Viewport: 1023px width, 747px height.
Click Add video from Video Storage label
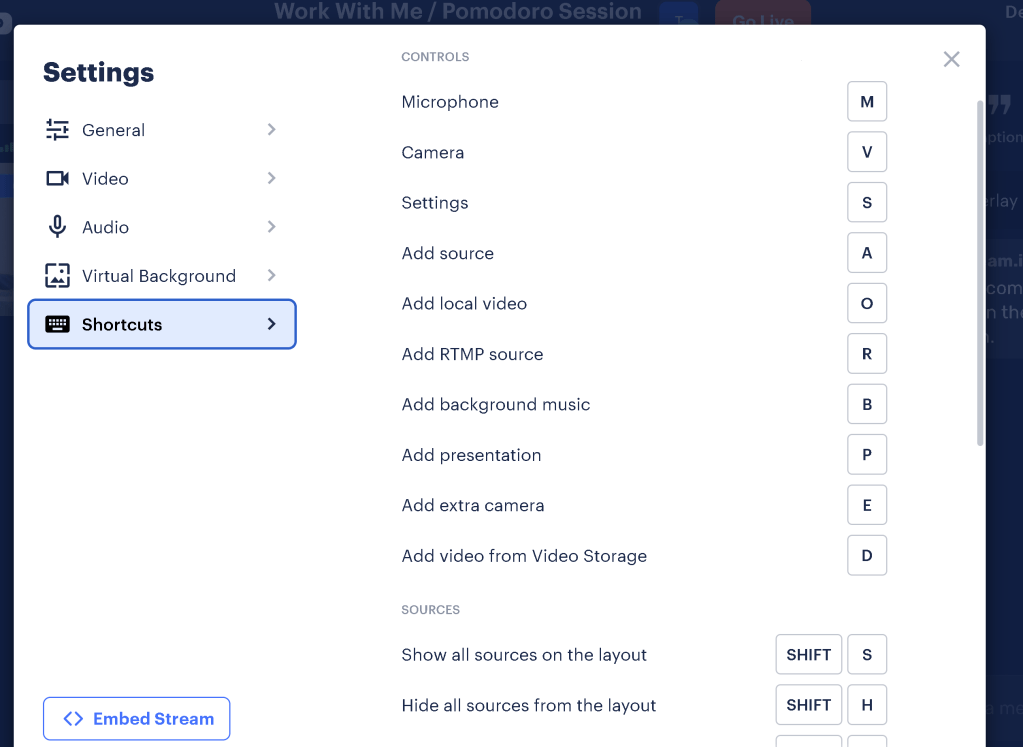[x=524, y=556]
